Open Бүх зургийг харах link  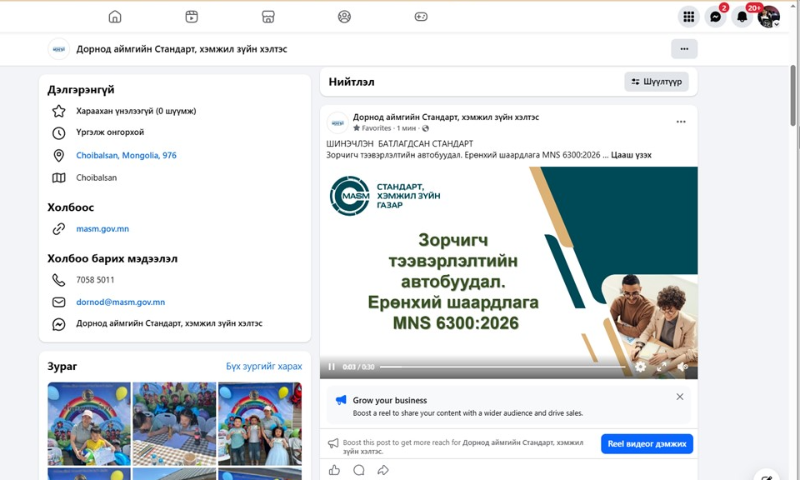click(x=264, y=366)
